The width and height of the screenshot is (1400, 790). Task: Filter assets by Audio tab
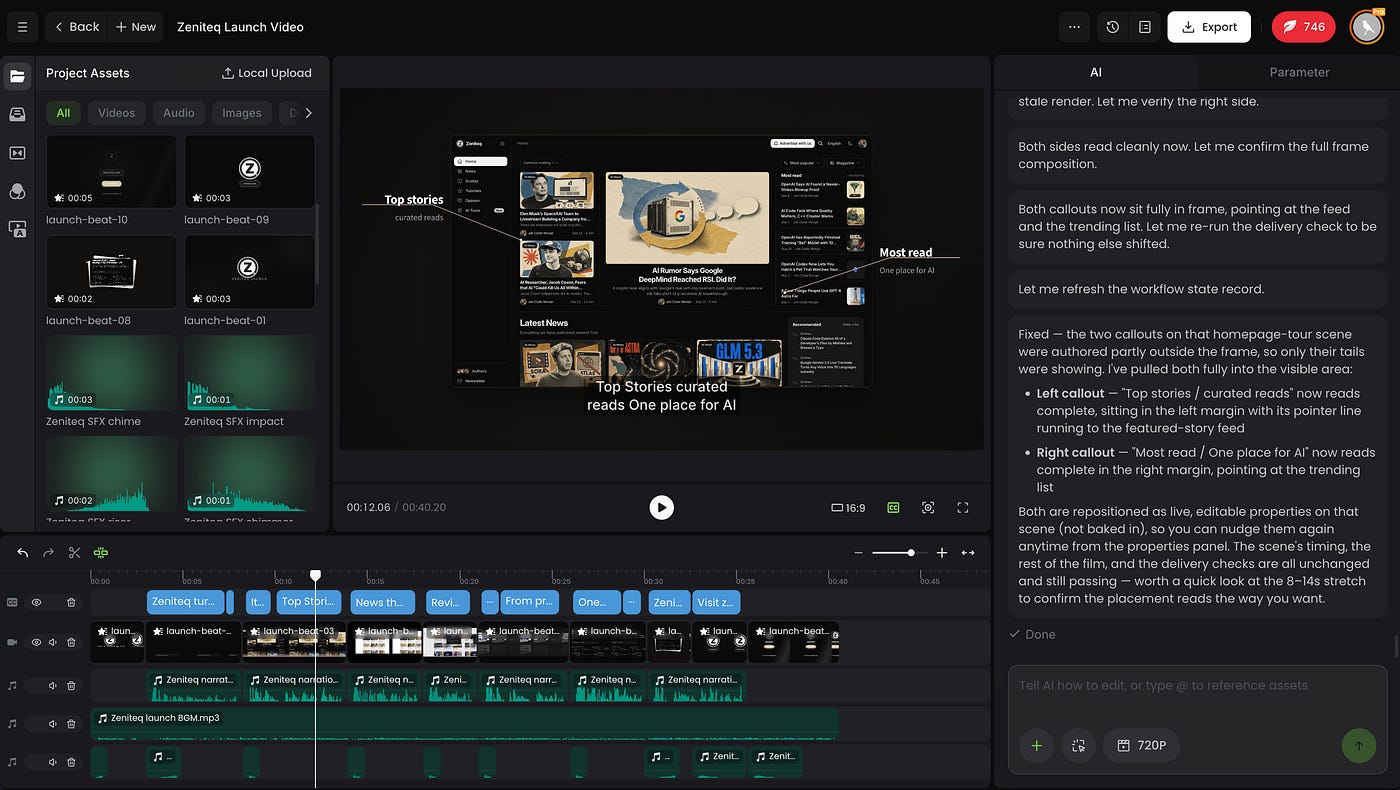tap(179, 113)
